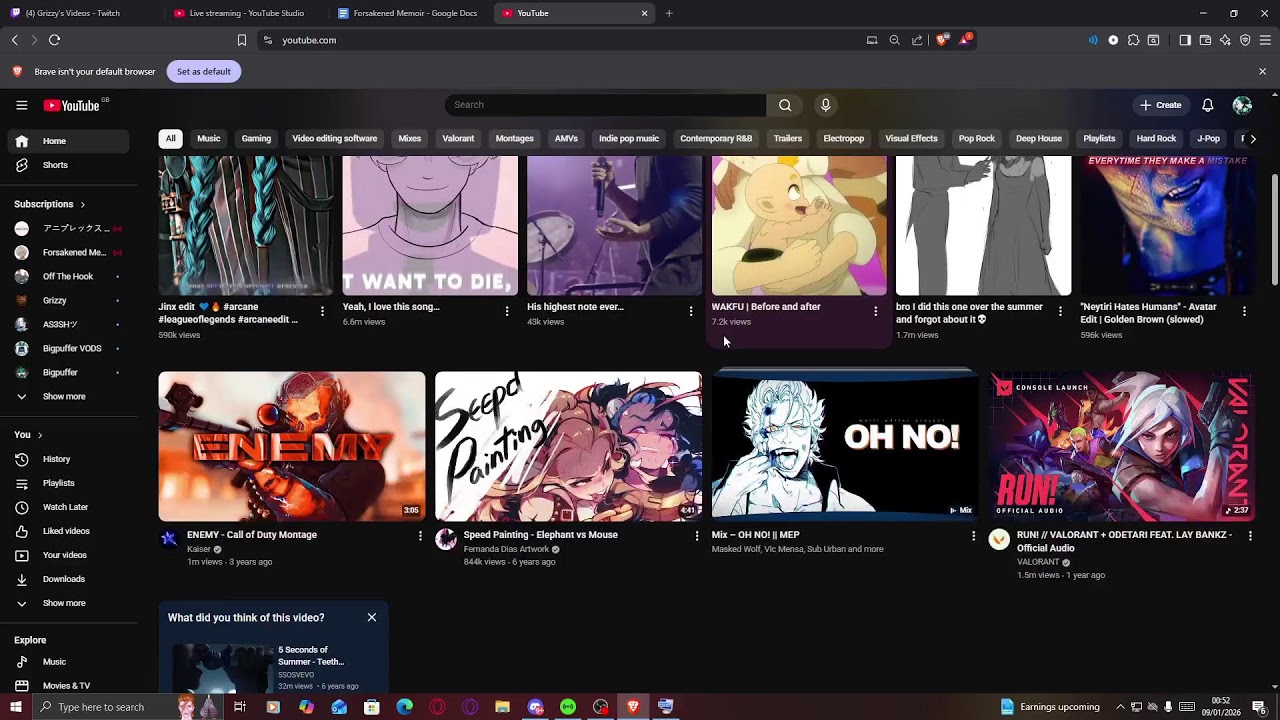Open more options for ENEMY montage video
Screen dimensions: 1280x720
coord(420,536)
